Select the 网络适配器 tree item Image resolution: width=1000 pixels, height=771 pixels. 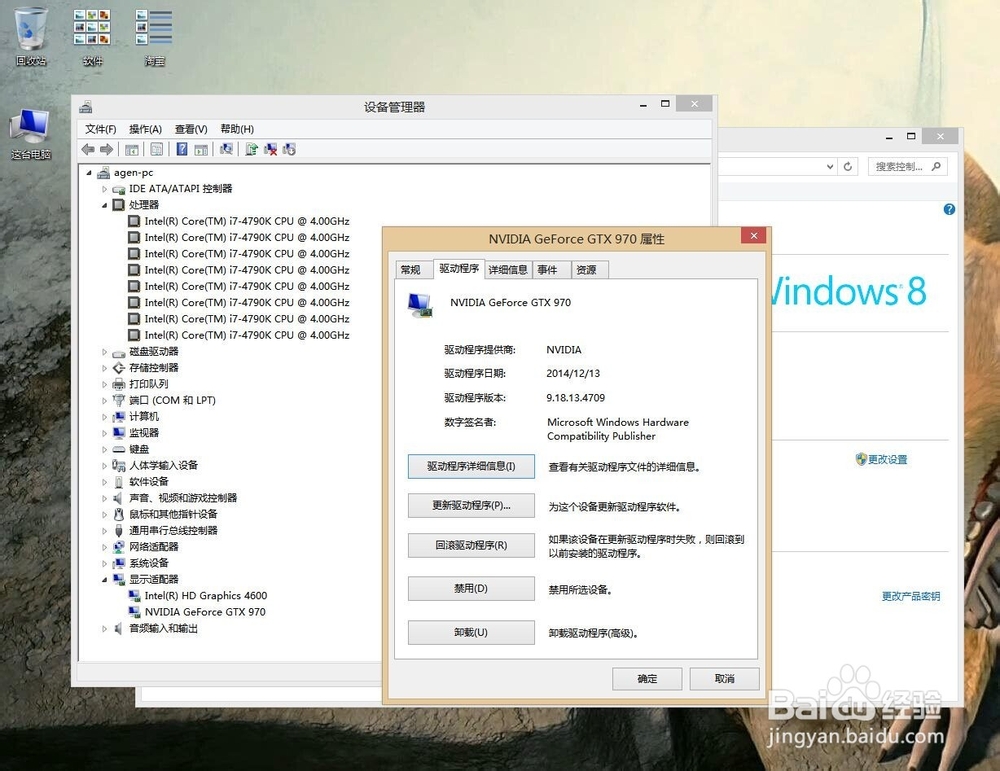(154, 547)
